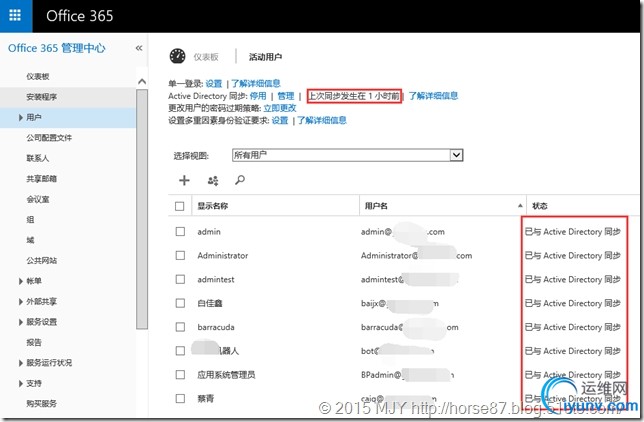
Task: Click the 显示名称 column header
Action: click(213, 206)
